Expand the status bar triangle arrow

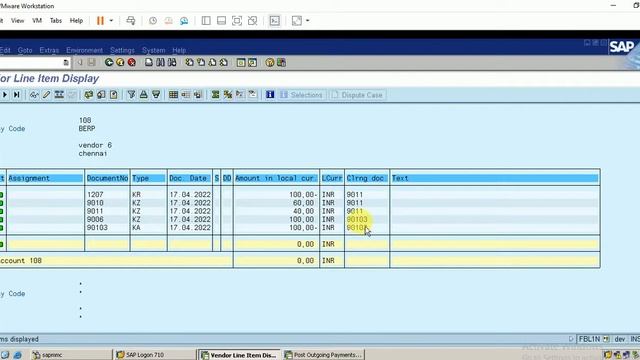point(571,339)
